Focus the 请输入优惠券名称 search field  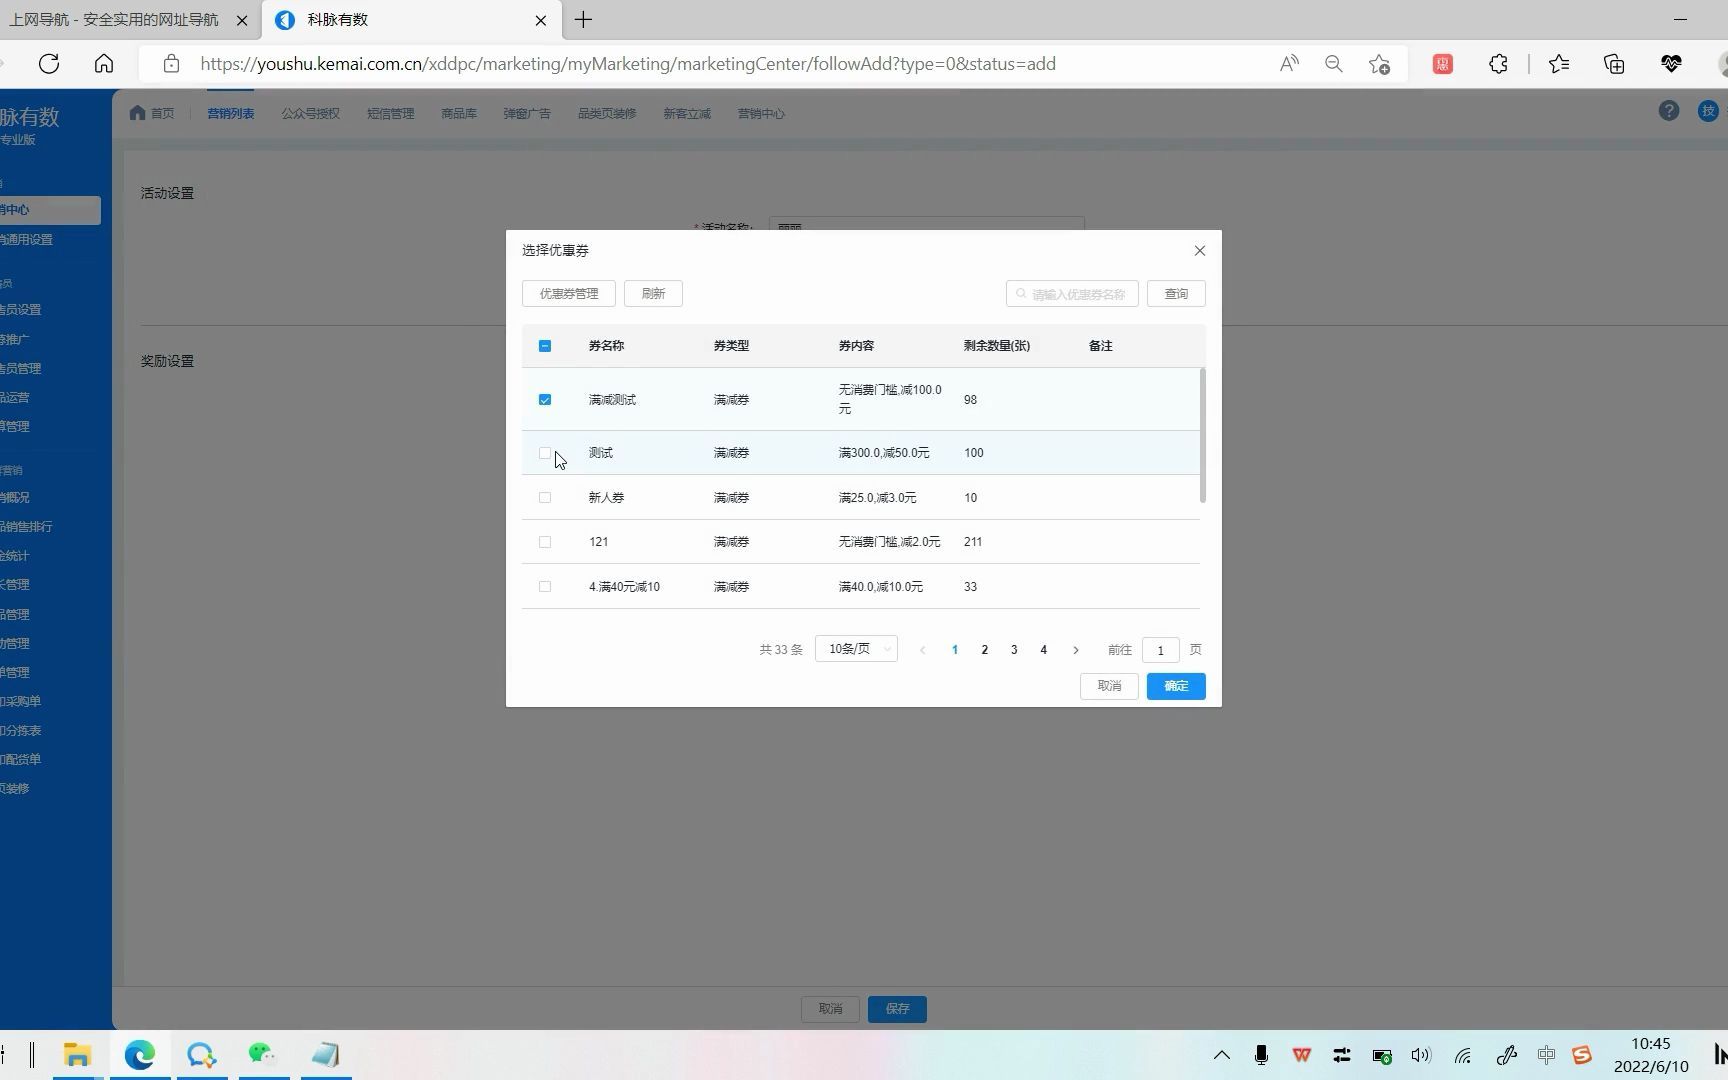1072,294
